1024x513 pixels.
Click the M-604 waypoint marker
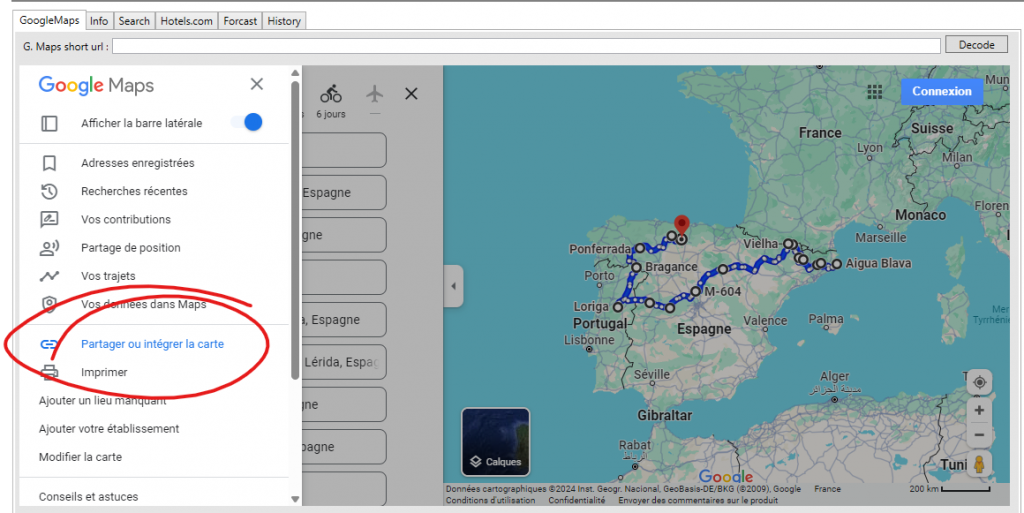tap(696, 291)
